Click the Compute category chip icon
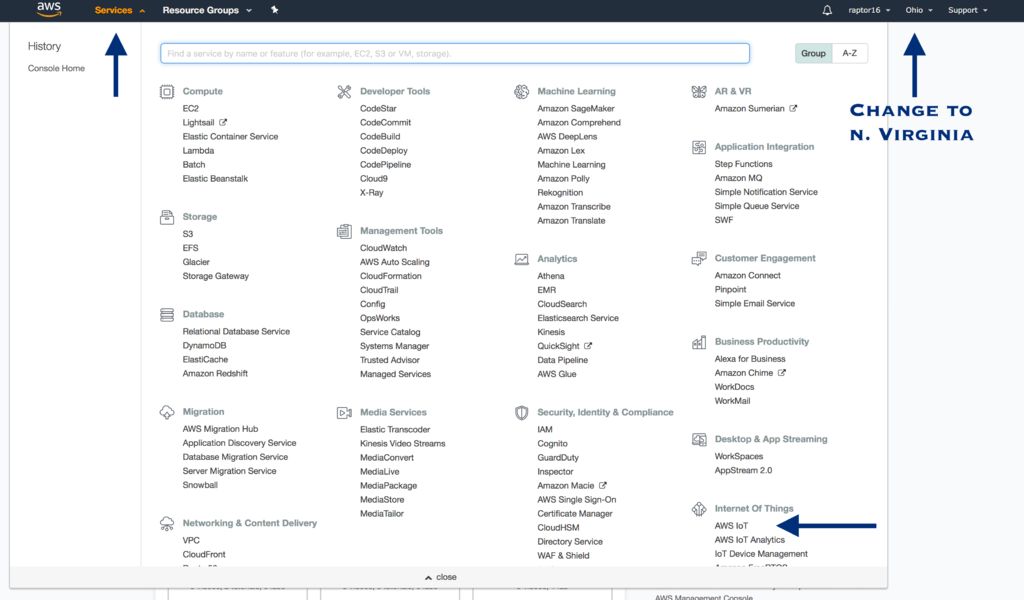 tap(167, 92)
